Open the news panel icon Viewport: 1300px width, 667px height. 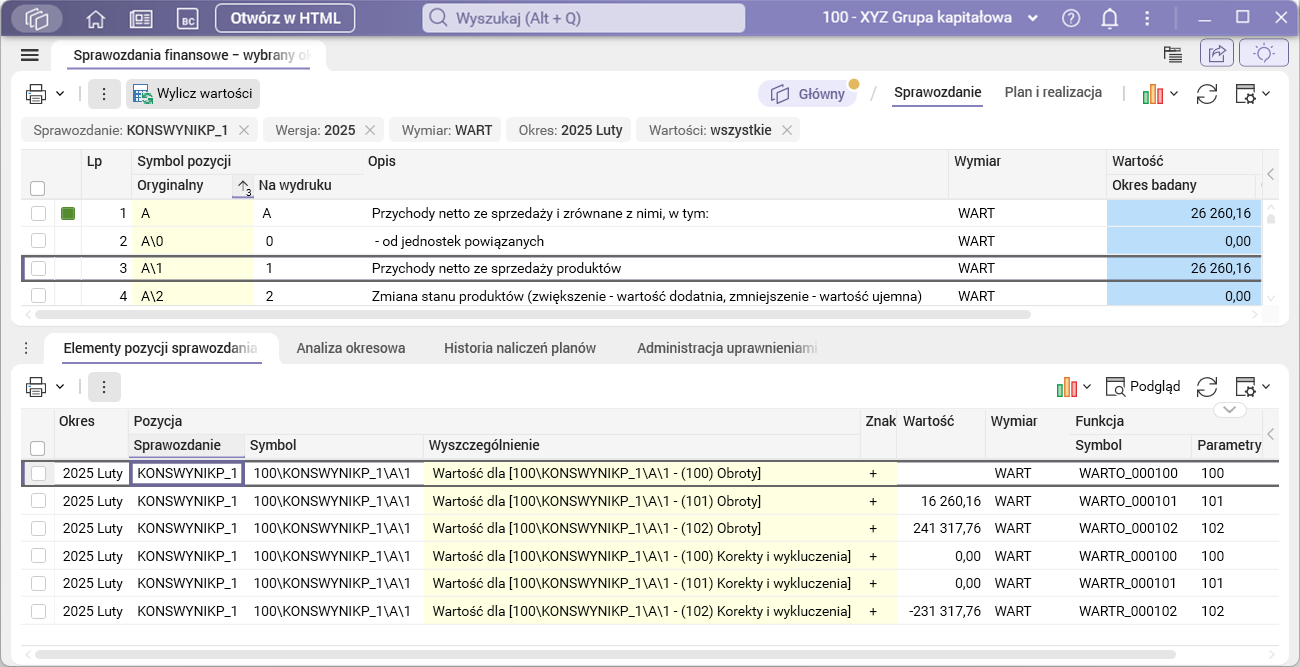point(141,18)
